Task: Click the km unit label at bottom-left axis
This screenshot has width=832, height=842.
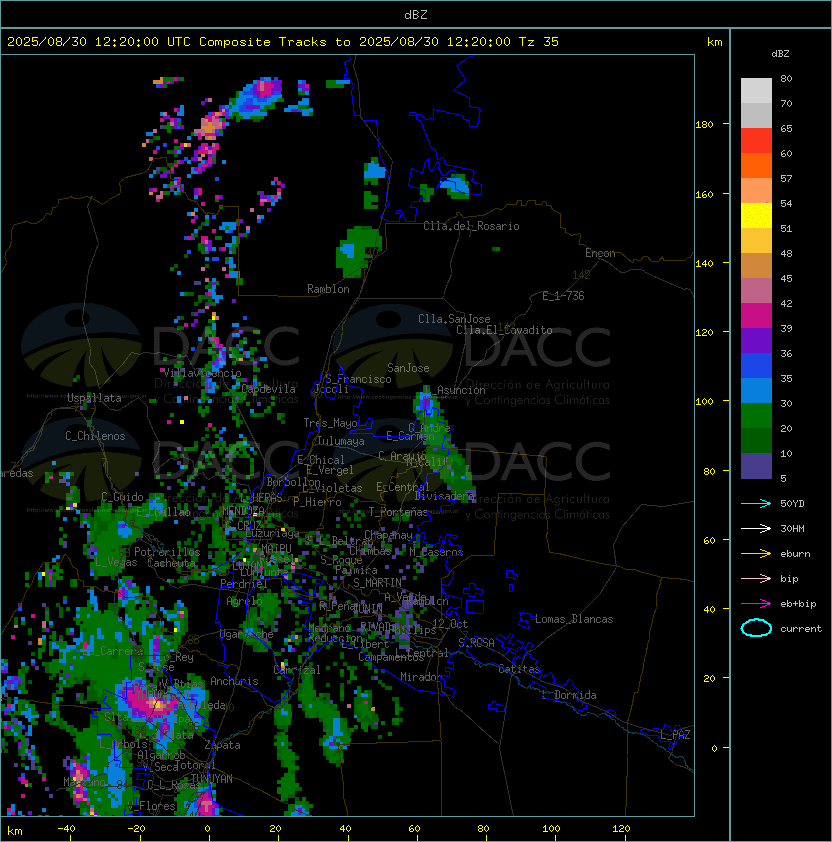Action: 15,831
